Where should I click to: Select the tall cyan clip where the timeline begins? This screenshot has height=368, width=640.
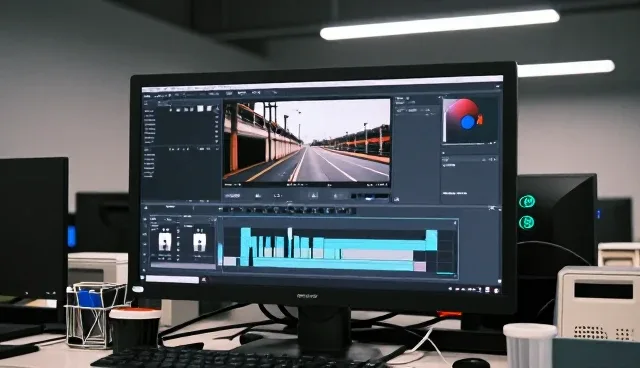tap(246, 247)
